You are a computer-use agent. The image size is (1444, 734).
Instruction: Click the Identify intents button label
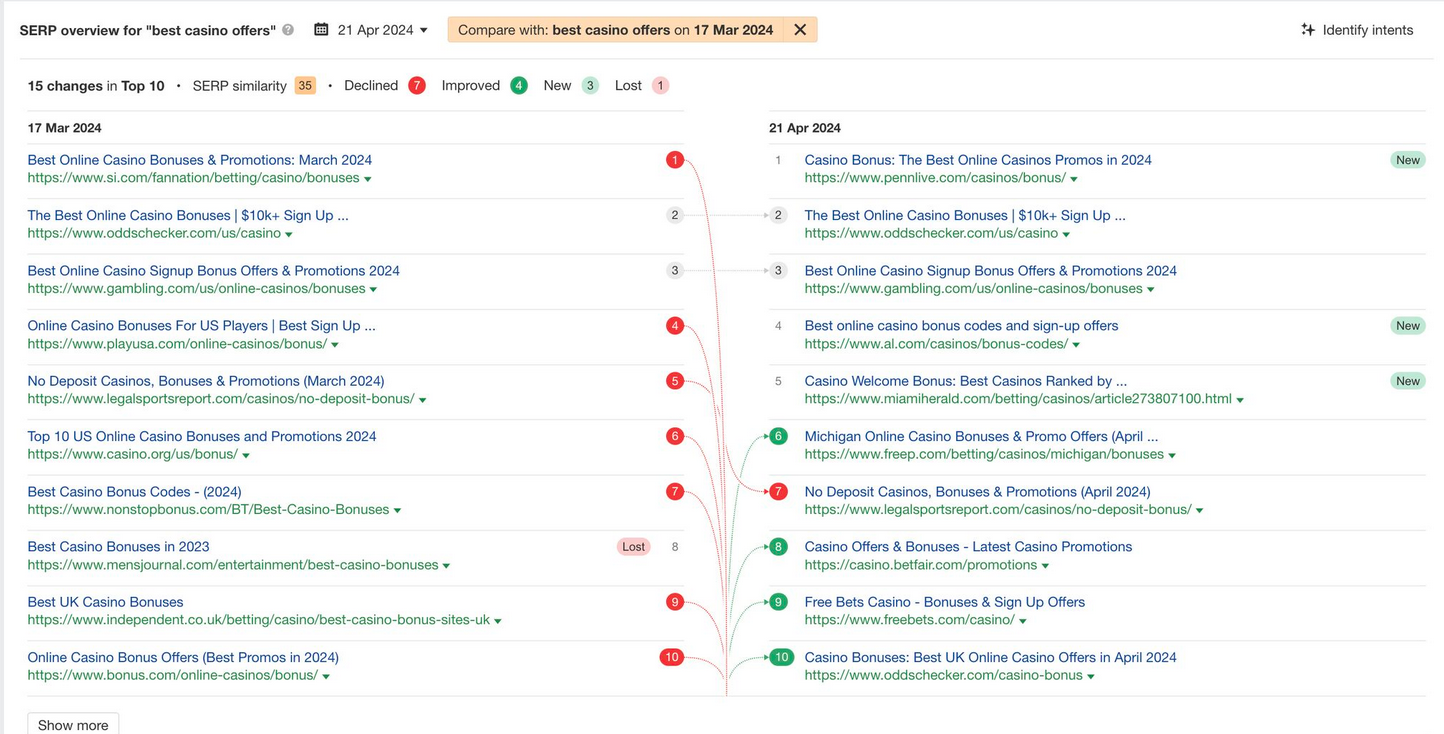[x=1368, y=30]
